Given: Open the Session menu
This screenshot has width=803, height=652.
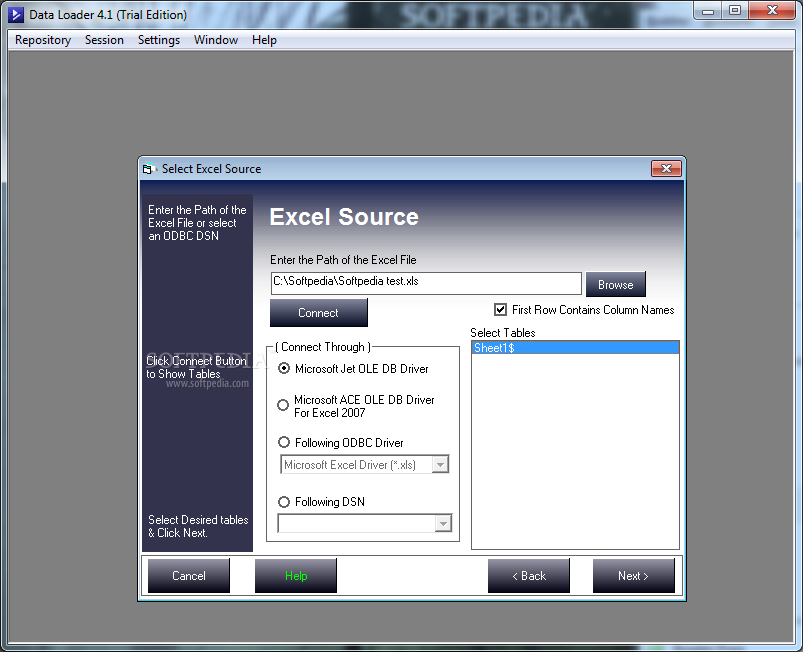Looking at the screenshot, I should [x=104, y=40].
